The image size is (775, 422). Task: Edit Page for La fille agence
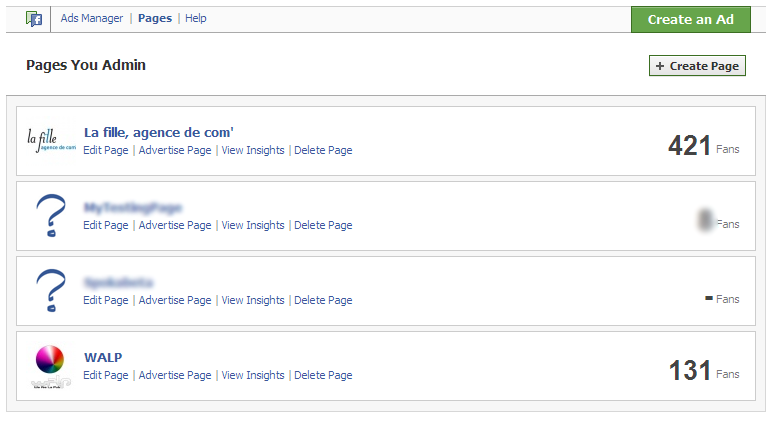click(106, 150)
